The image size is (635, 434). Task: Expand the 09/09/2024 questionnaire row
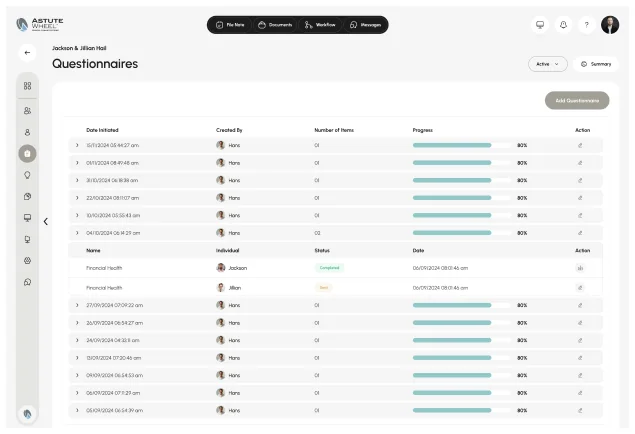point(77,375)
